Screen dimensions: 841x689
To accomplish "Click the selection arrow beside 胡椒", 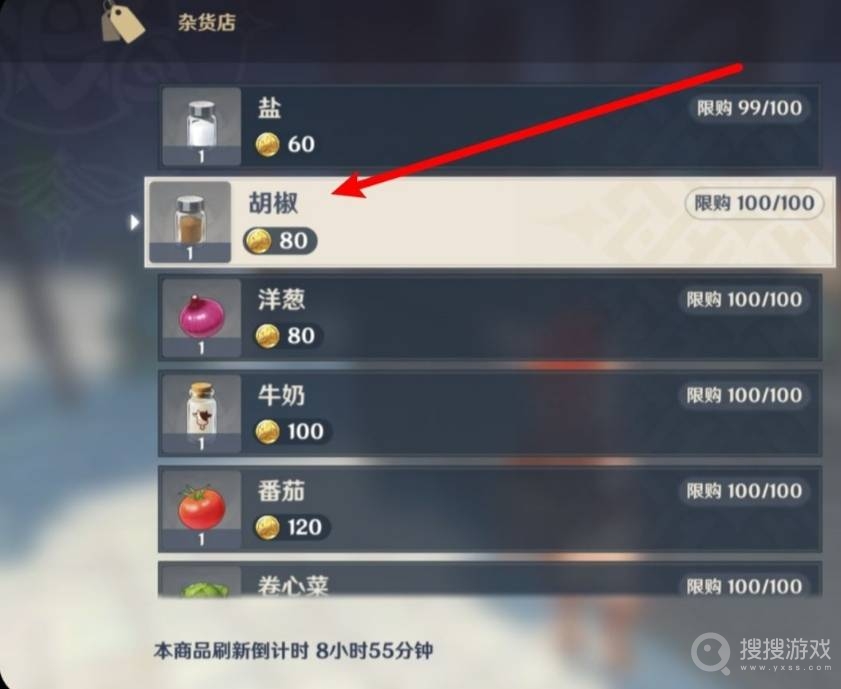I will click(x=134, y=222).
